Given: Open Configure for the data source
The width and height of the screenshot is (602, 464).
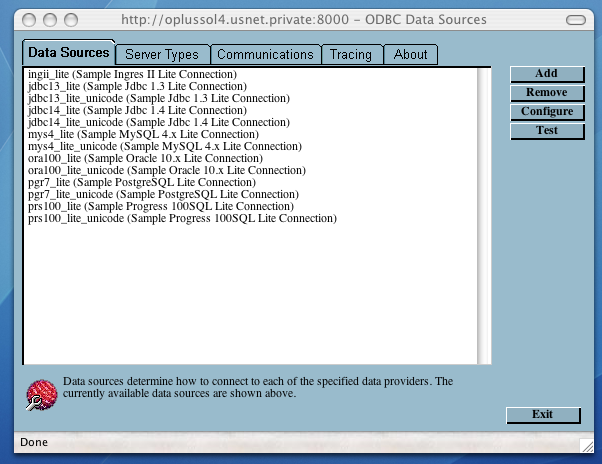Looking at the screenshot, I should pos(546,112).
